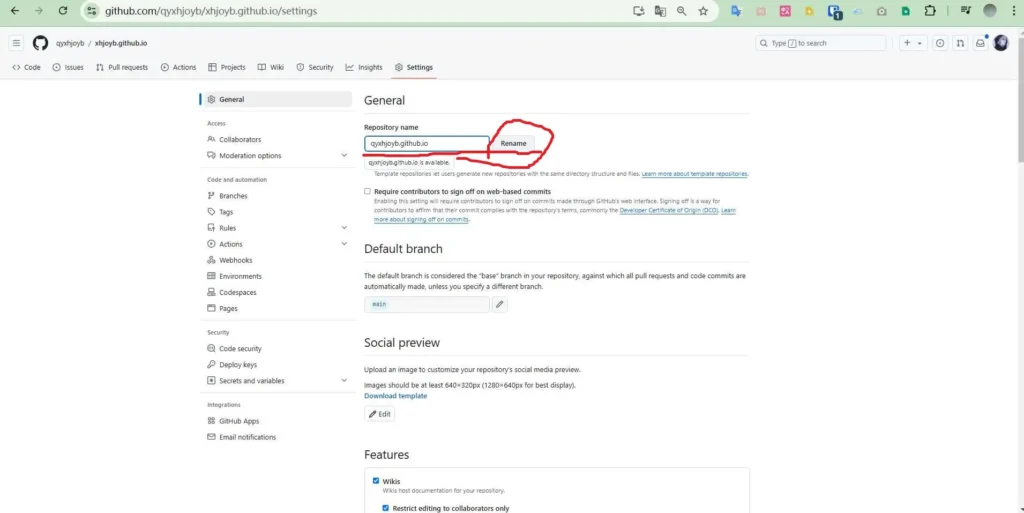Expand Secrets and variables section
The image size is (1024, 513).
343,381
